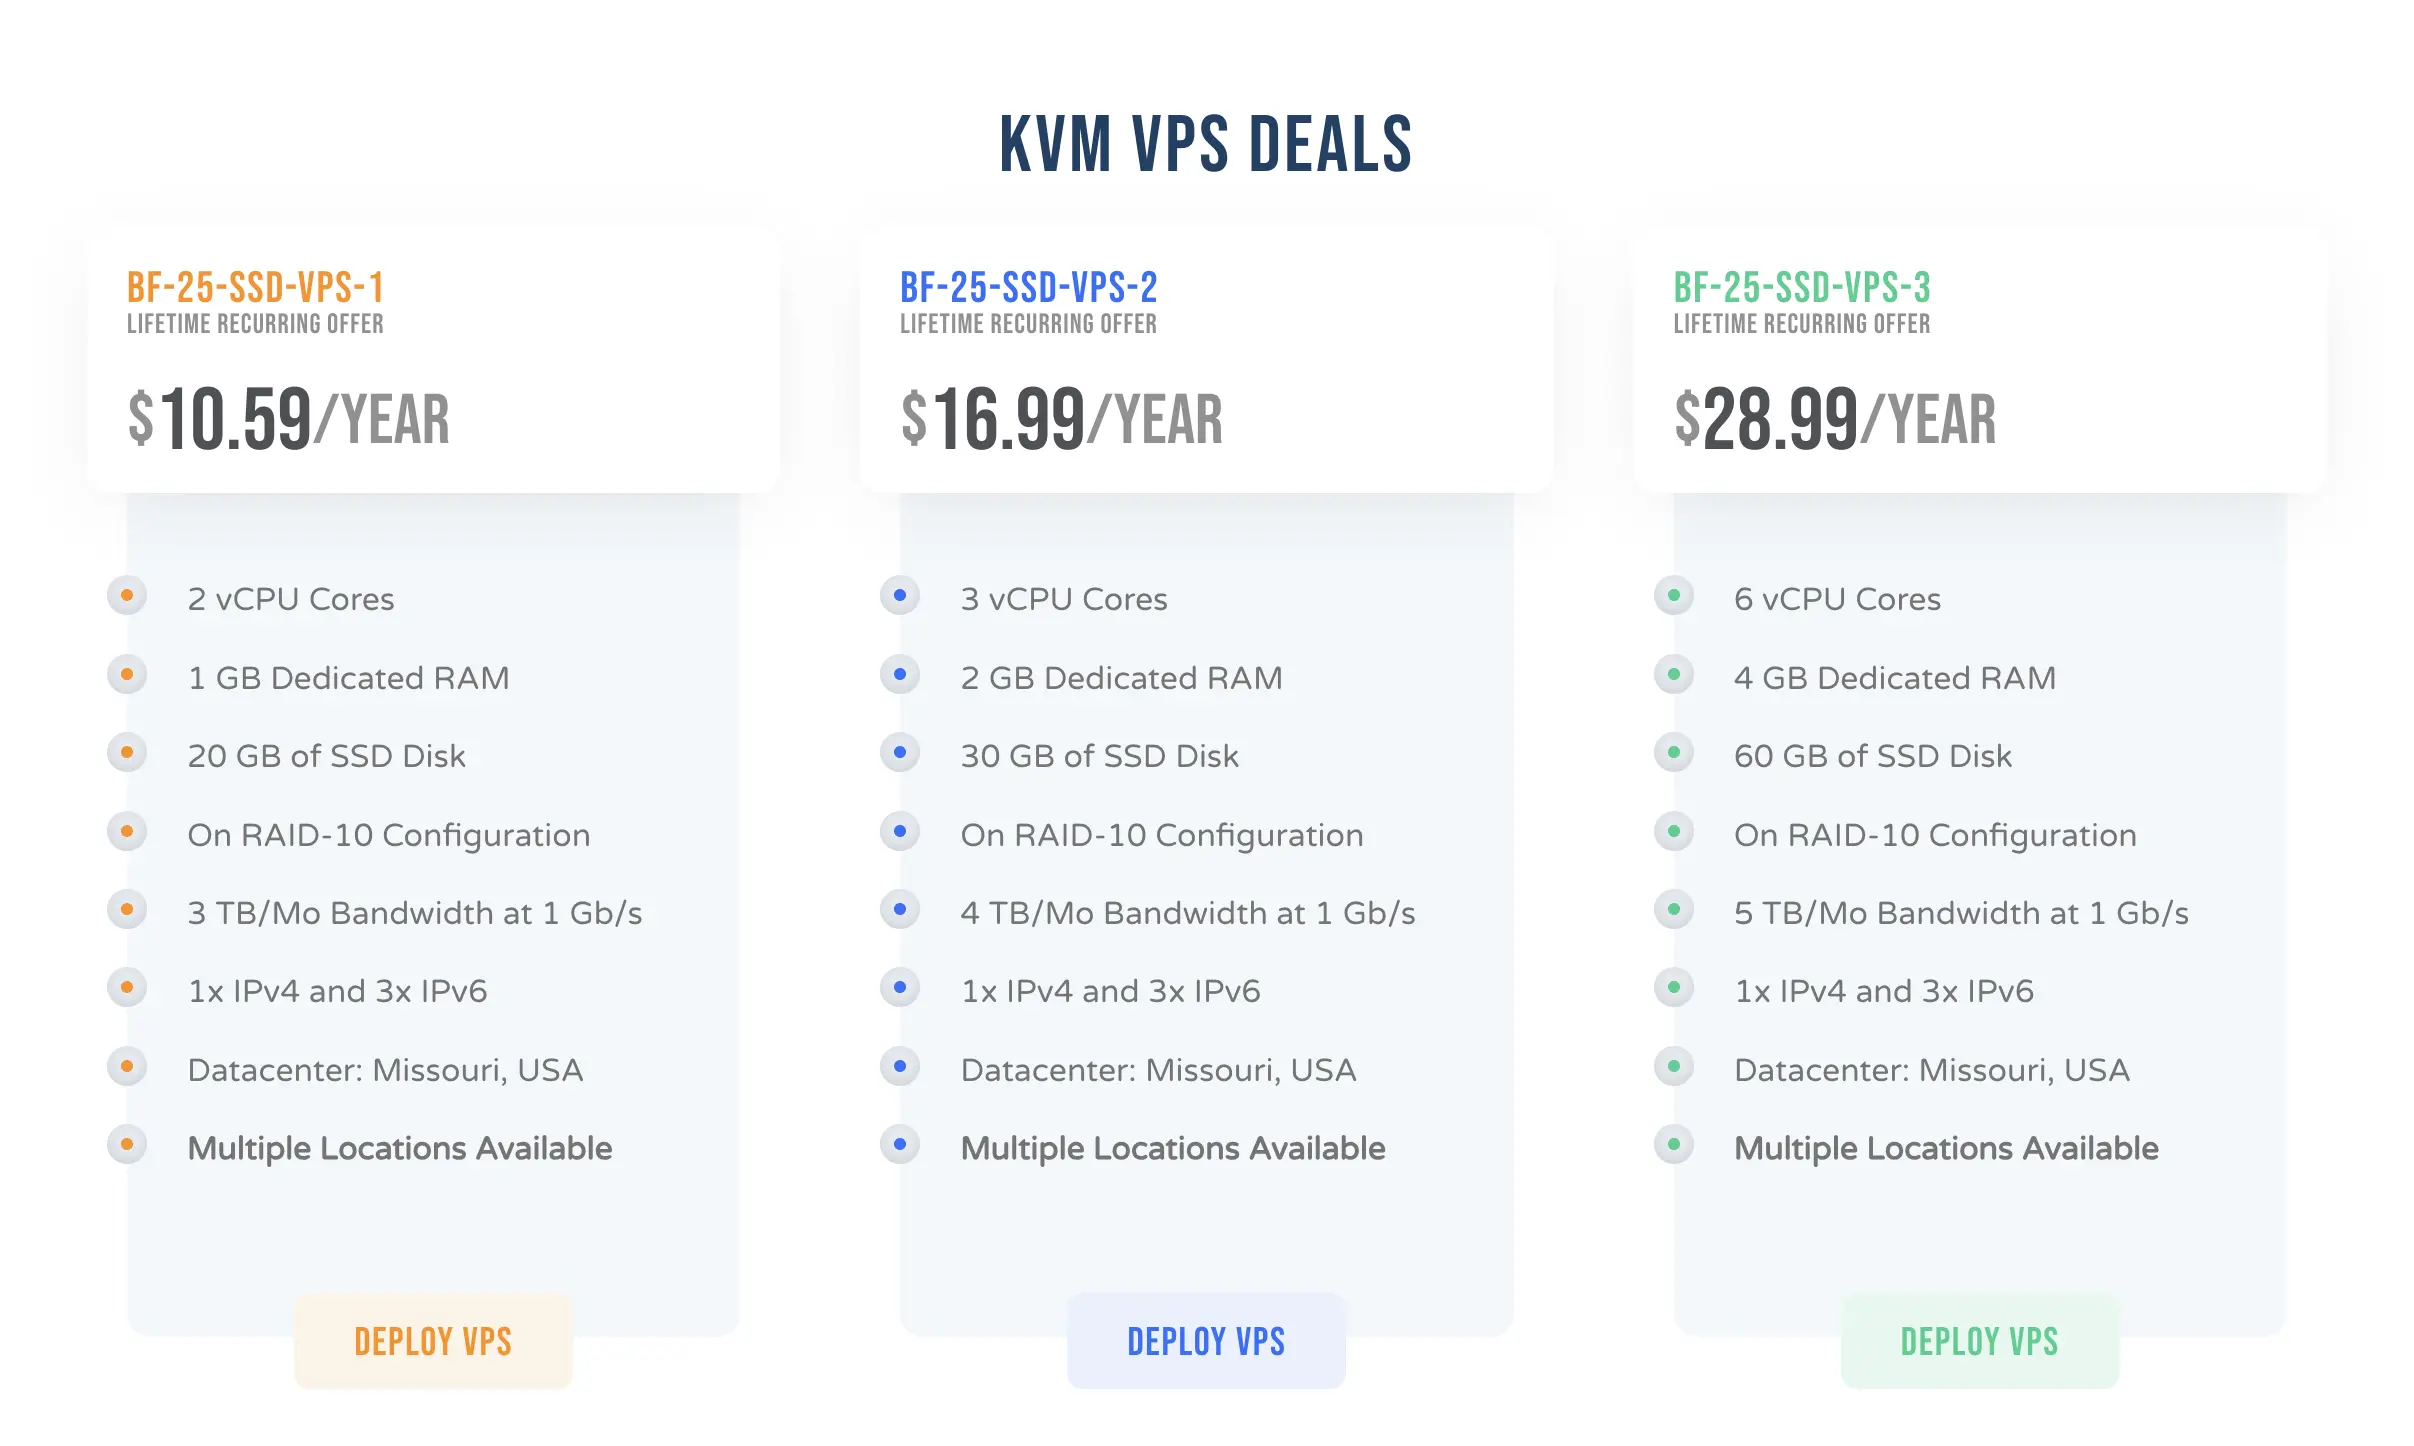The image size is (2414, 1446).
Task: Click the orange DEPLOY VPS button
Action: tap(433, 1341)
